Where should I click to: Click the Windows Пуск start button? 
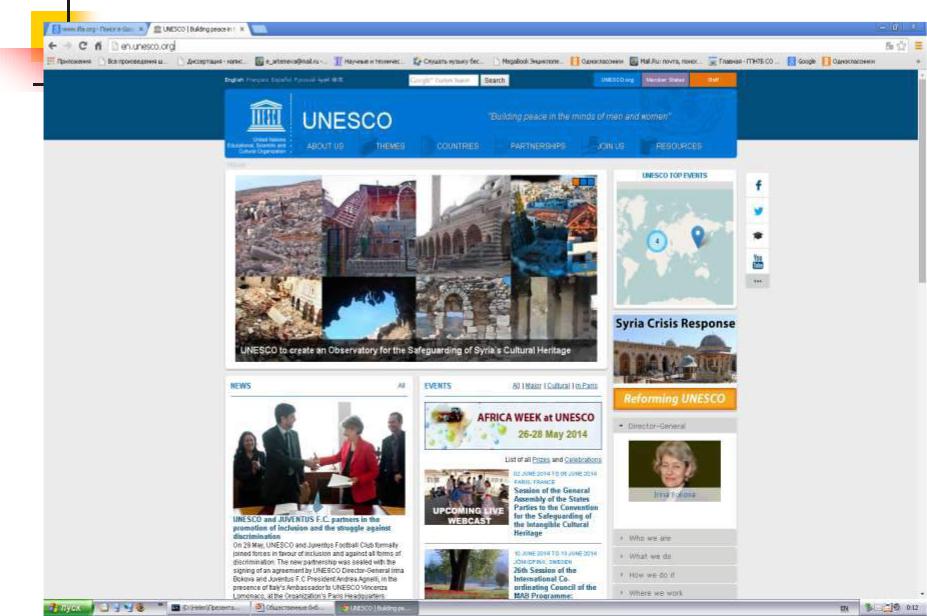[68, 607]
